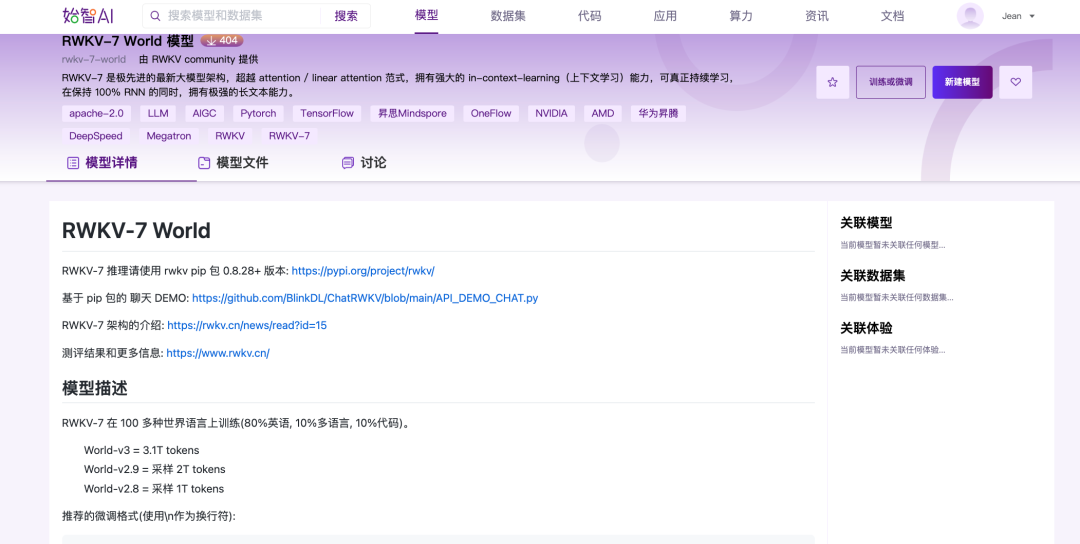Open the 文档 navigation item
Image resolution: width=1080 pixels, height=544 pixels.
893,16
